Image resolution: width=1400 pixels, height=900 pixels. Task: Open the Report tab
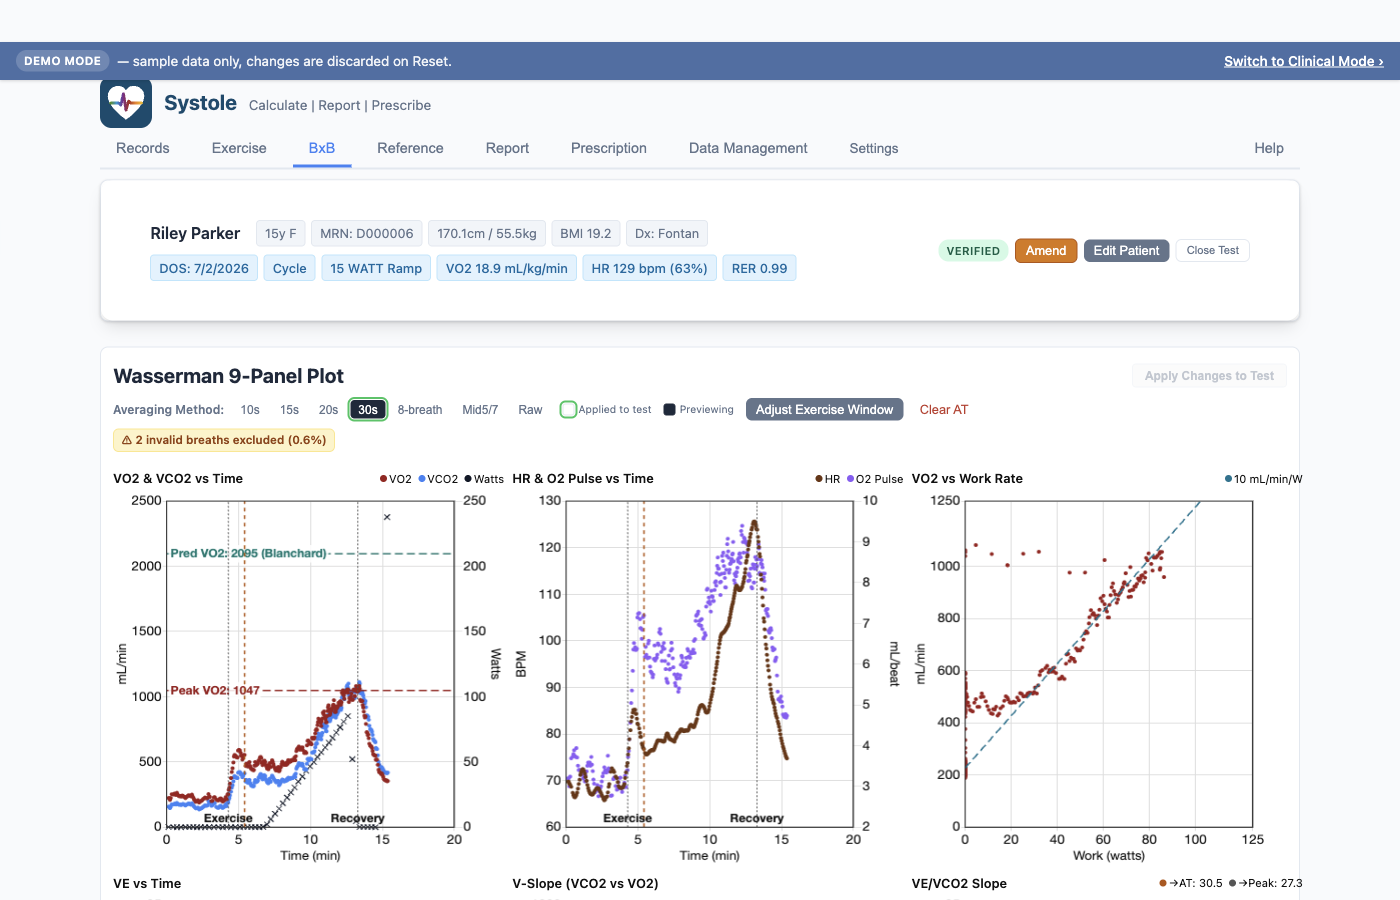point(507,148)
